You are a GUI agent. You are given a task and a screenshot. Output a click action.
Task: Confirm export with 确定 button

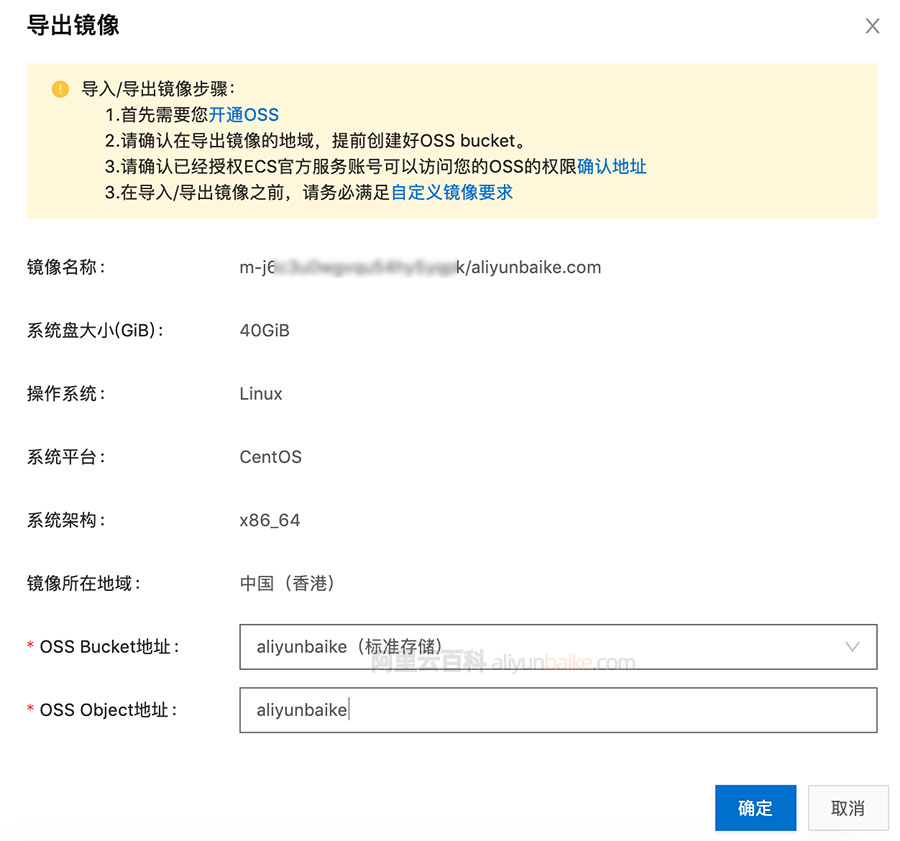pos(755,808)
